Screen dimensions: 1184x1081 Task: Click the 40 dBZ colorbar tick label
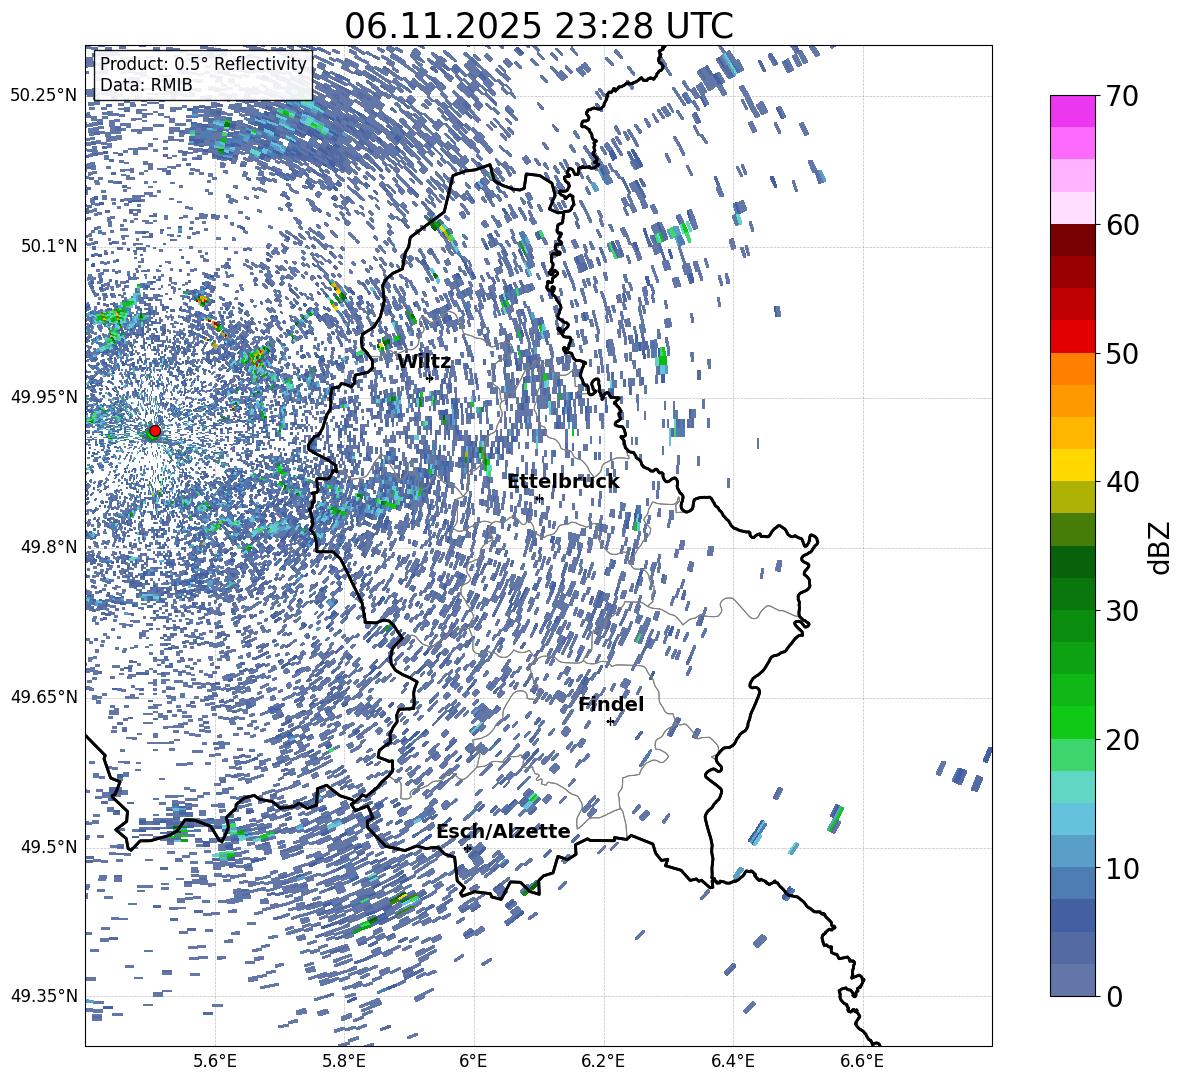coord(1122,482)
